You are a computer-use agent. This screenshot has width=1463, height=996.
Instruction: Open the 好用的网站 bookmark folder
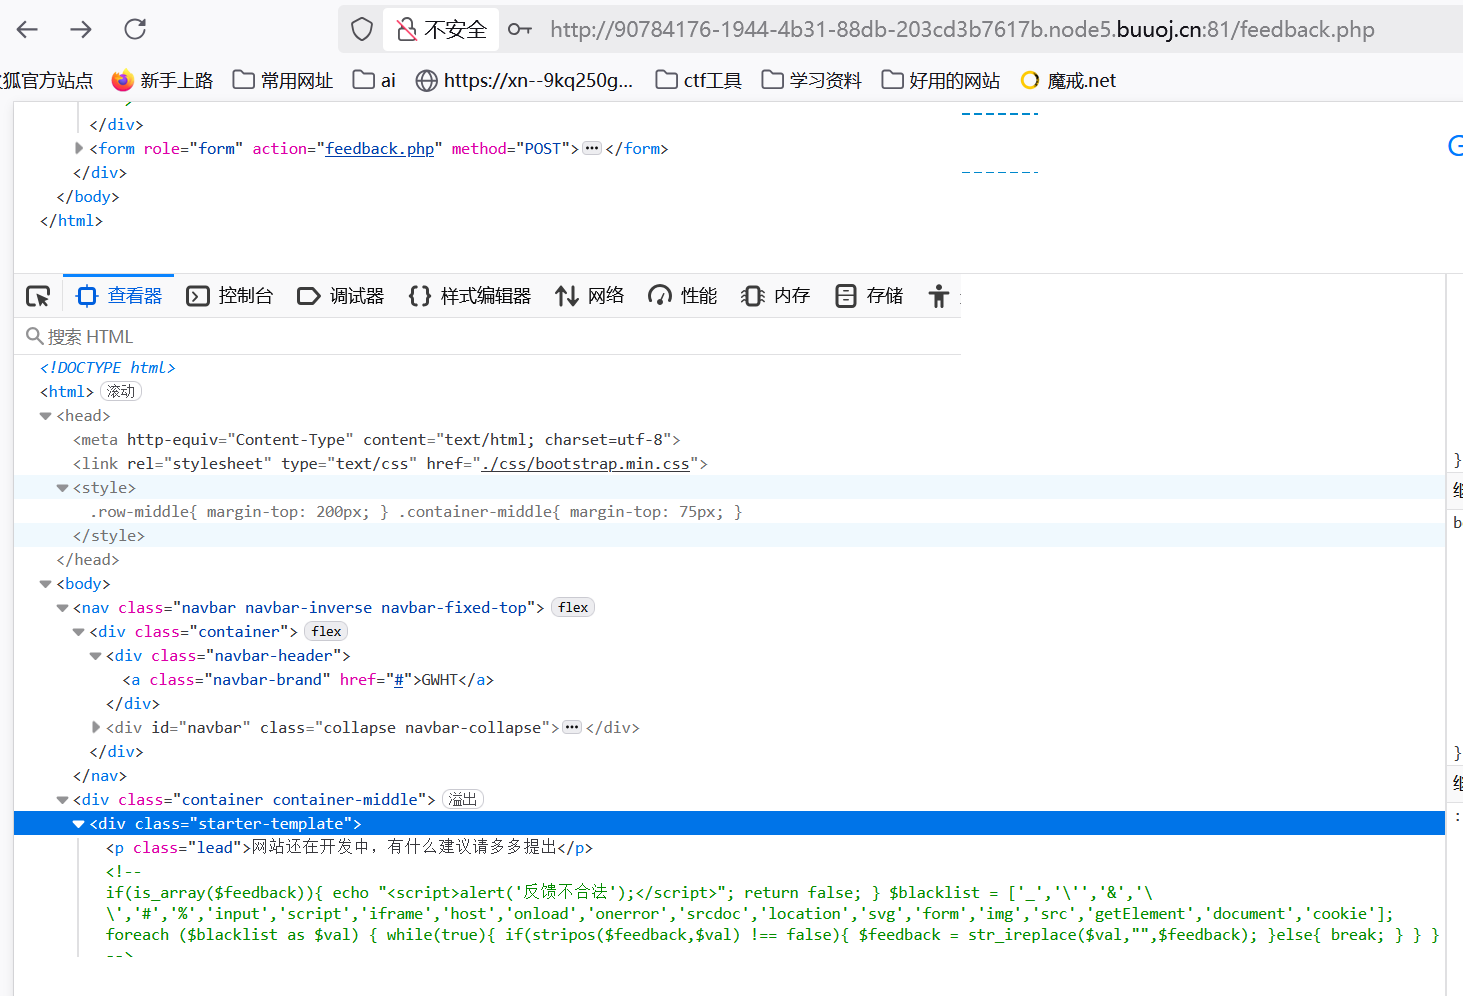point(941,81)
